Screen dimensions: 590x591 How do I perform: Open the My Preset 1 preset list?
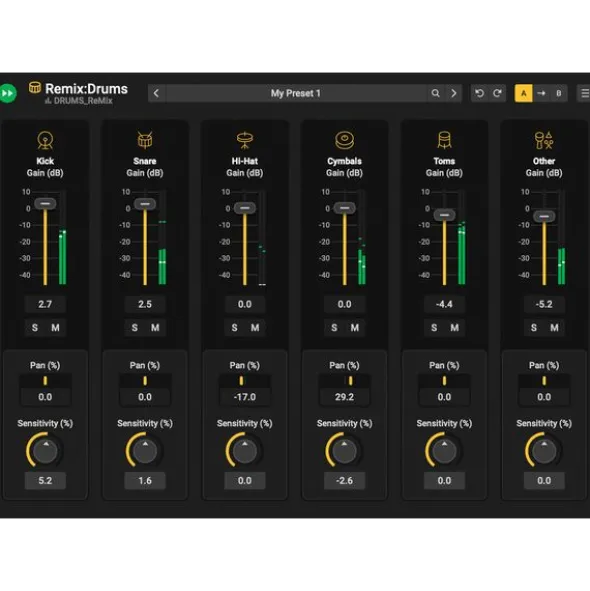296,93
